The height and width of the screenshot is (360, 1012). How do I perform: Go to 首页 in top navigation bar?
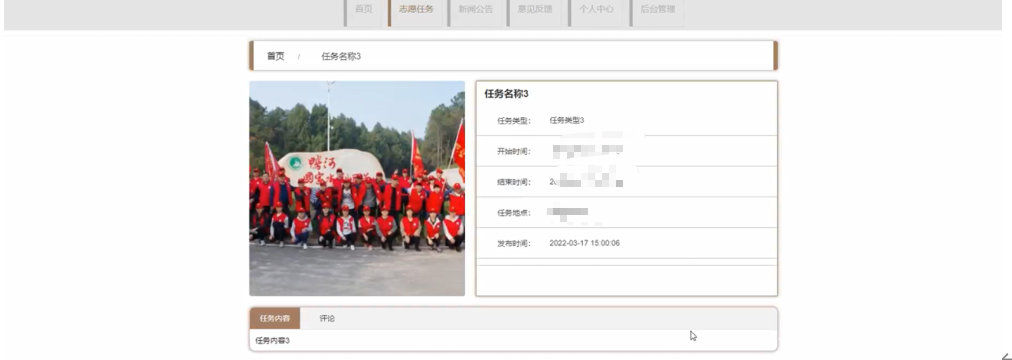pos(363,10)
